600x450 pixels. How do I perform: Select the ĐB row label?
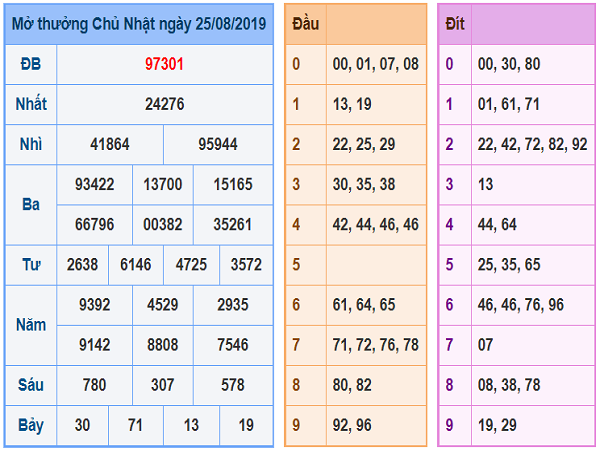tap(31, 64)
